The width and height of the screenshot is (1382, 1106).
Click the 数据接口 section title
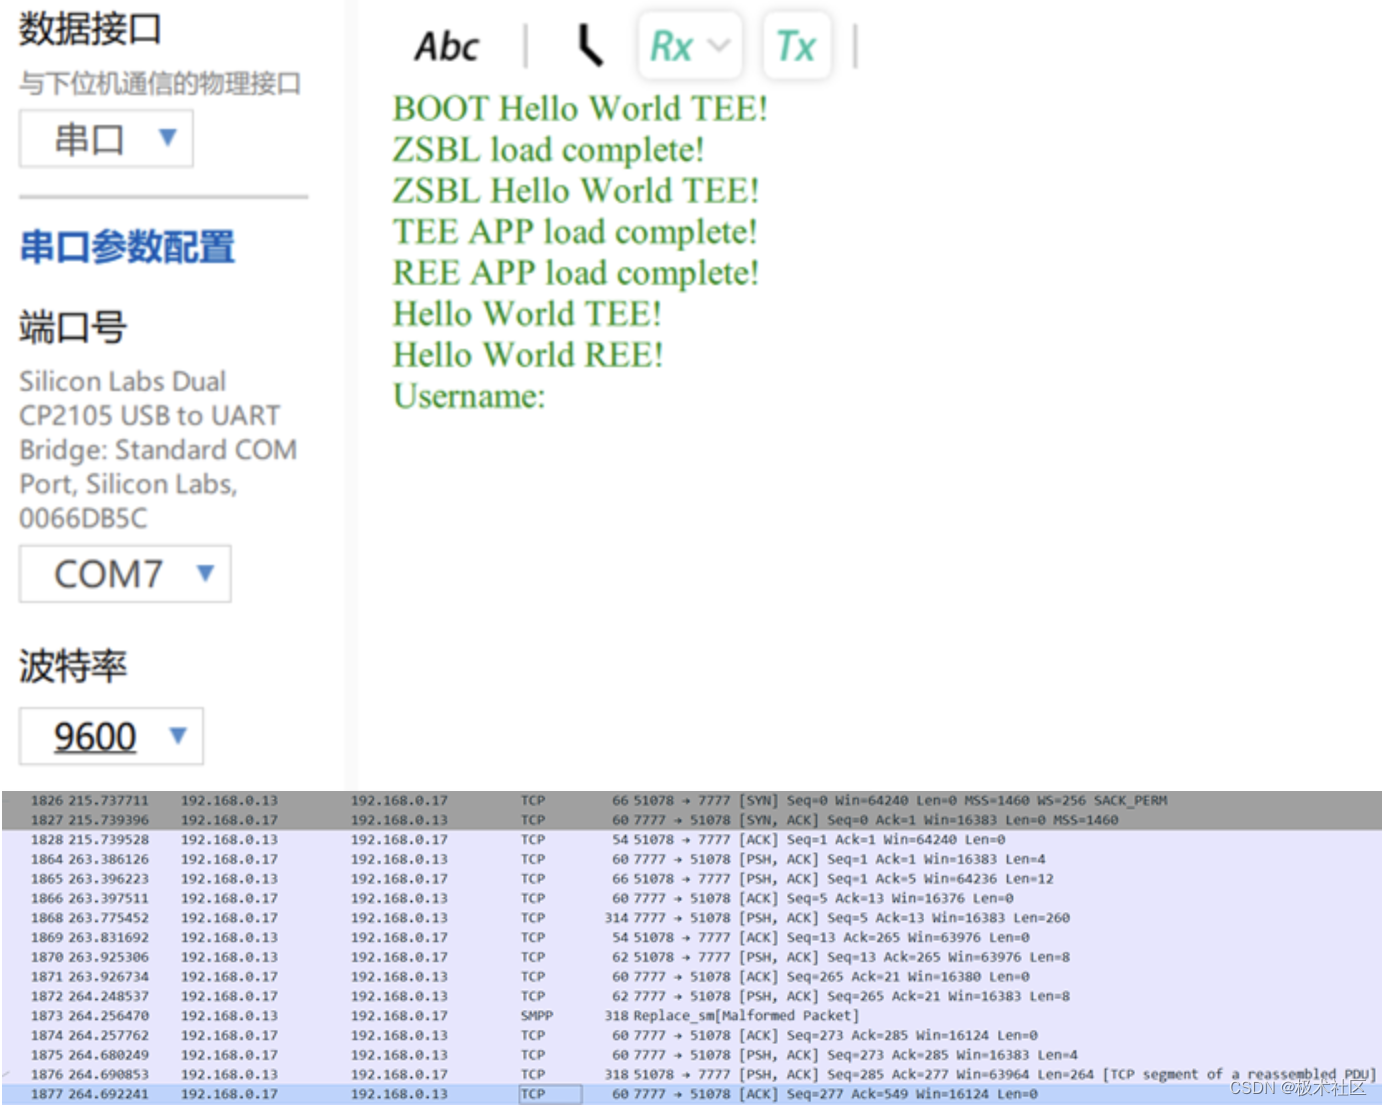click(90, 28)
